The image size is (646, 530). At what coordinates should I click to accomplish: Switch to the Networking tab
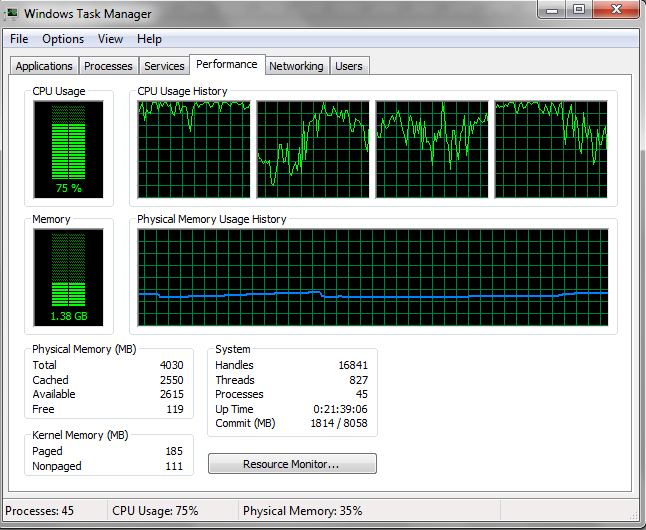296,66
